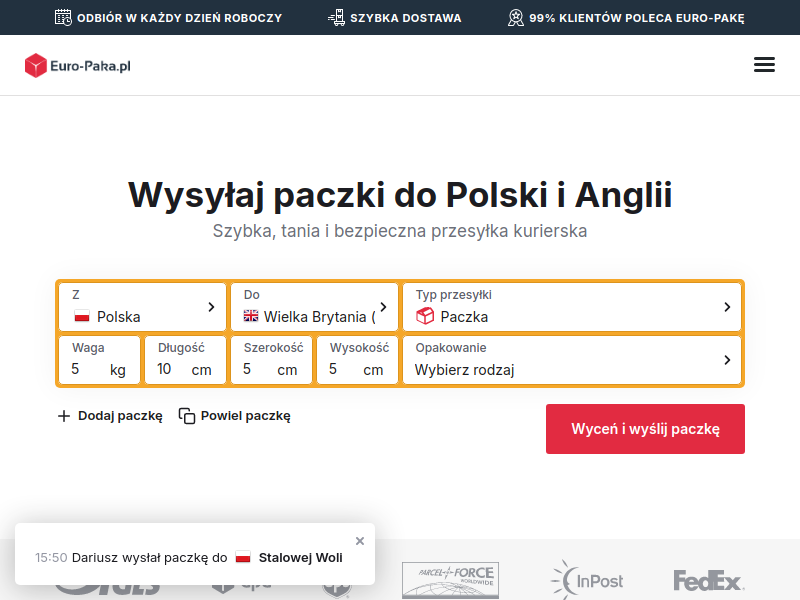Open the hamburger menu
Viewport: 800px width, 600px height.
click(764, 65)
